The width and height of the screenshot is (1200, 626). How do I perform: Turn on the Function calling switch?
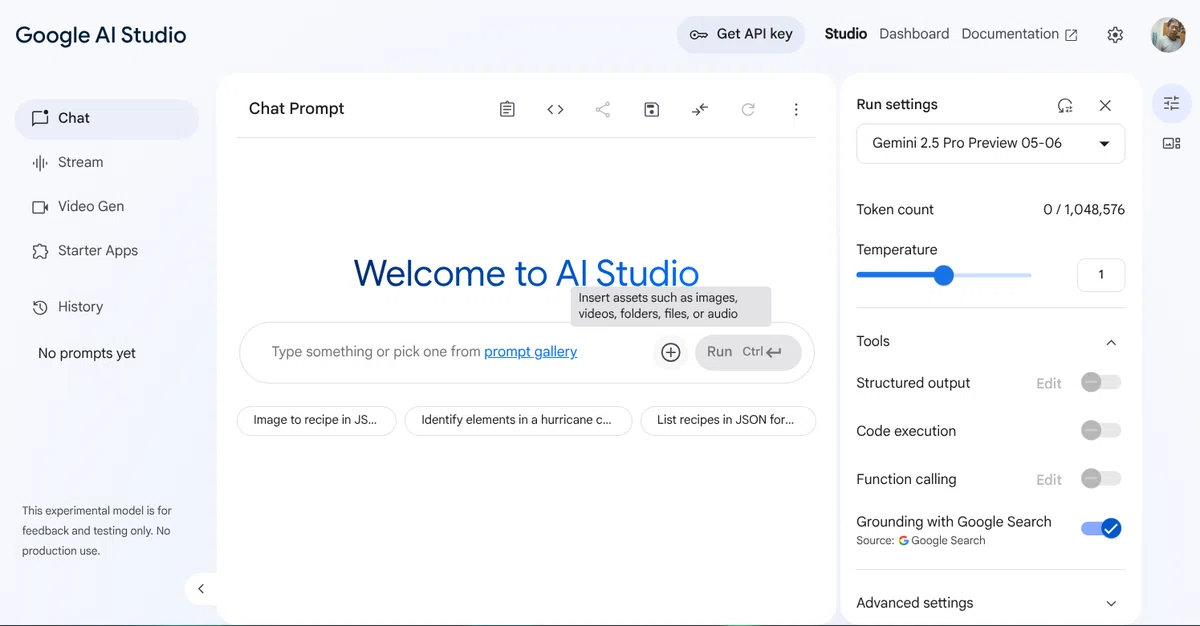click(1101, 479)
